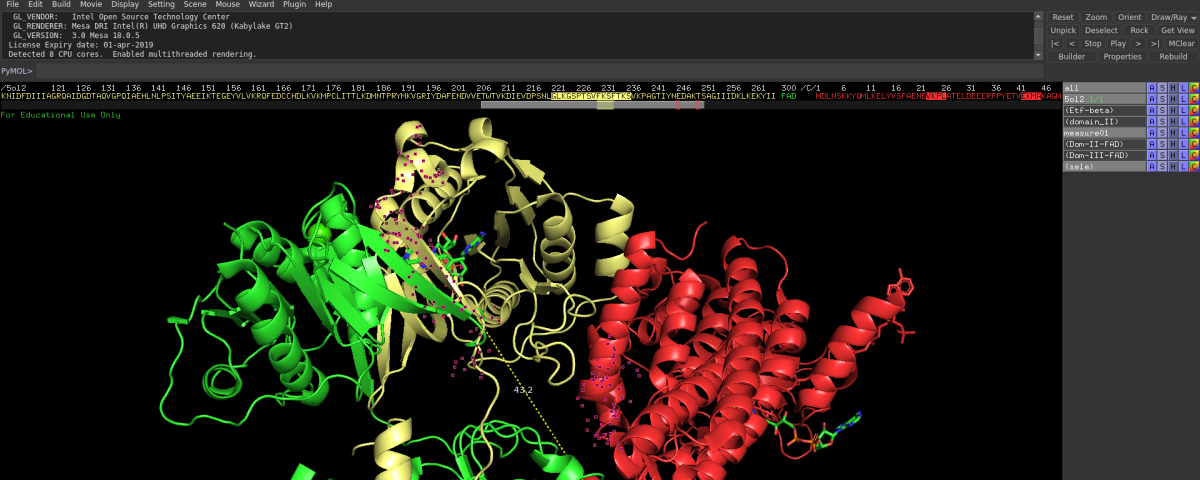Click Hide (H) for measure01
Screen dimensions: 1200x480
point(1173,133)
